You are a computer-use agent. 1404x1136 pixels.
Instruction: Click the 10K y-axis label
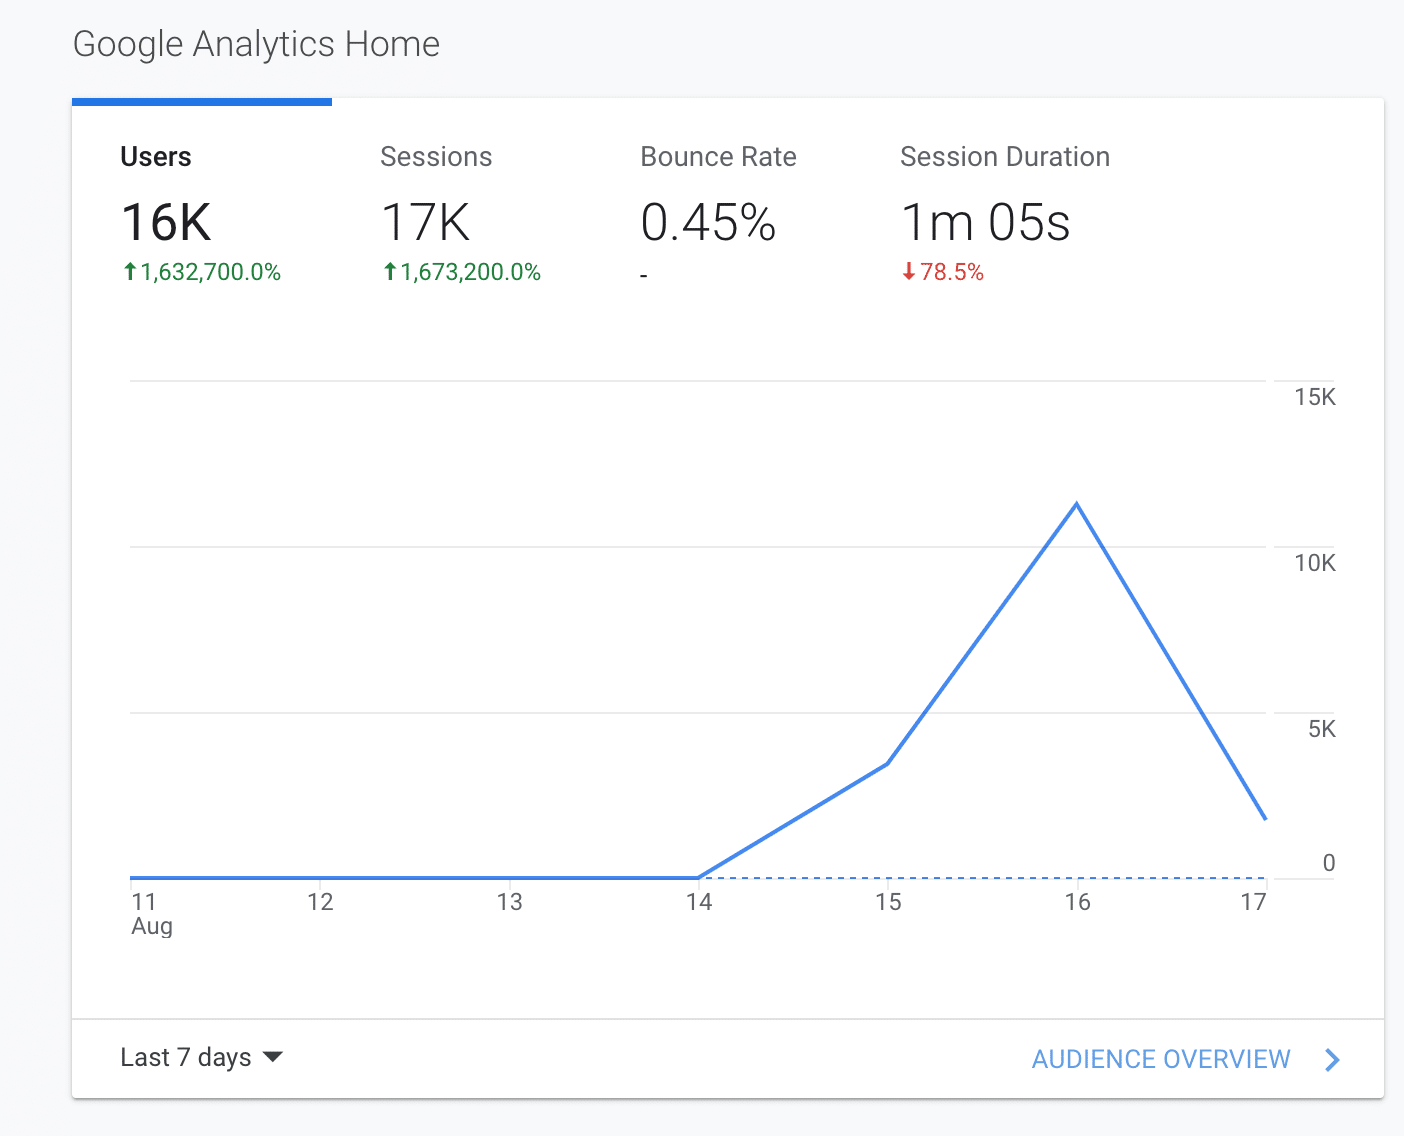tap(1315, 563)
